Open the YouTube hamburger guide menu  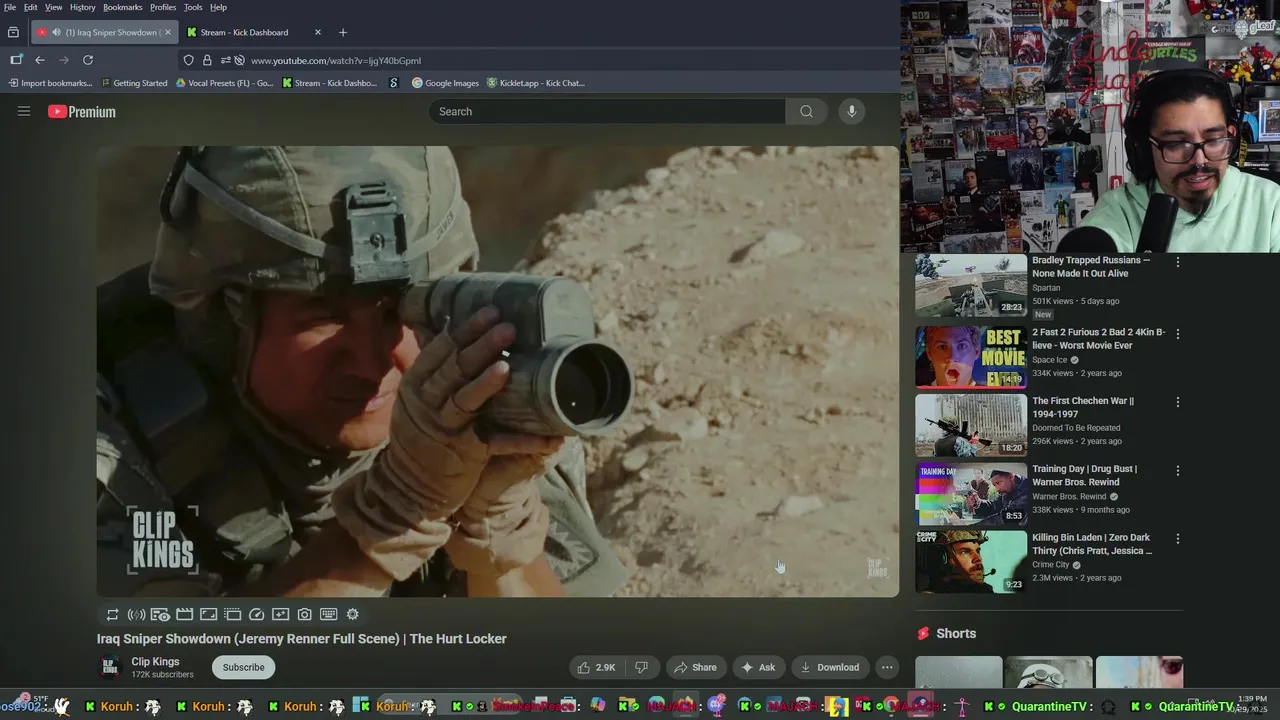pos(24,112)
